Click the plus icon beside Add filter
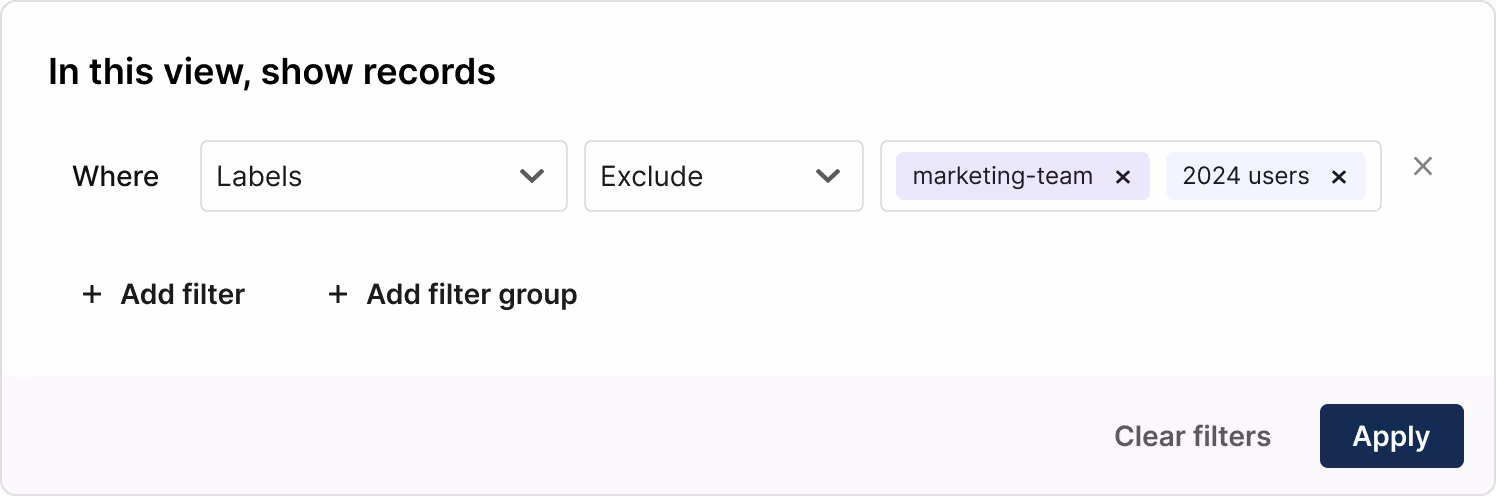 point(92,294)
